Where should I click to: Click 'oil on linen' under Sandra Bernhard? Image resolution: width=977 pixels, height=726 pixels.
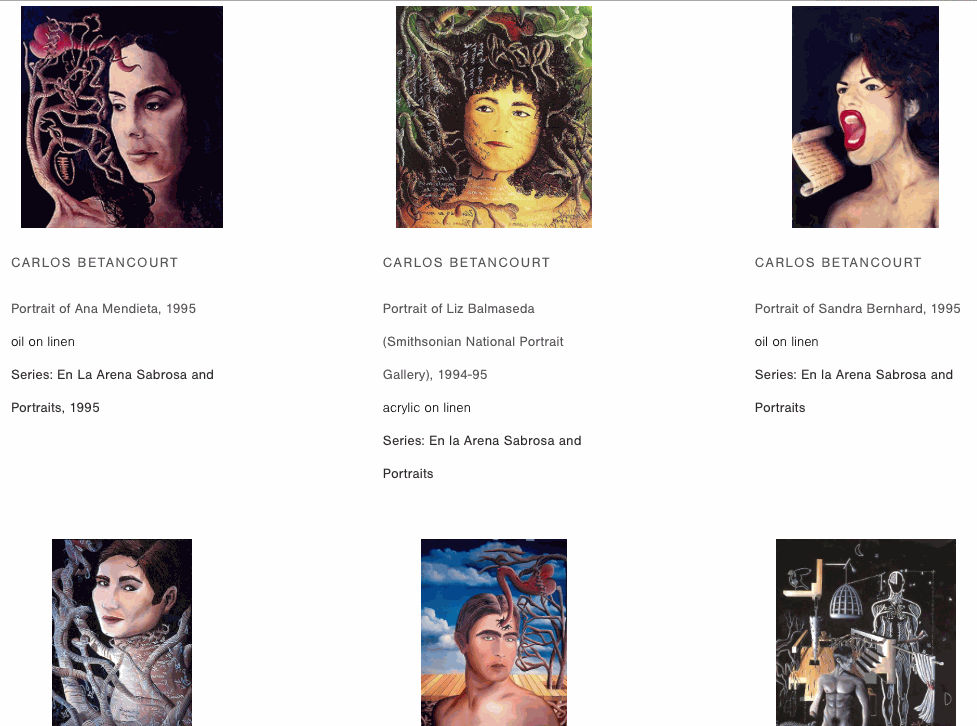(786, 342)
